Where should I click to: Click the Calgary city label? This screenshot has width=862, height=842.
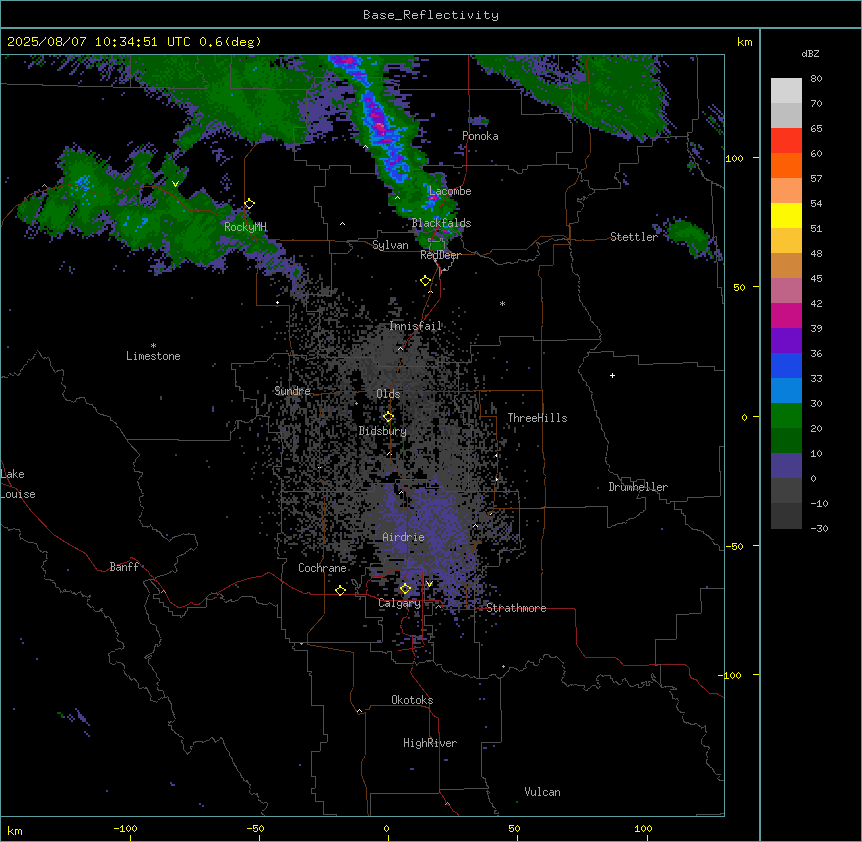pyautogui.click(x=399, y=603)
